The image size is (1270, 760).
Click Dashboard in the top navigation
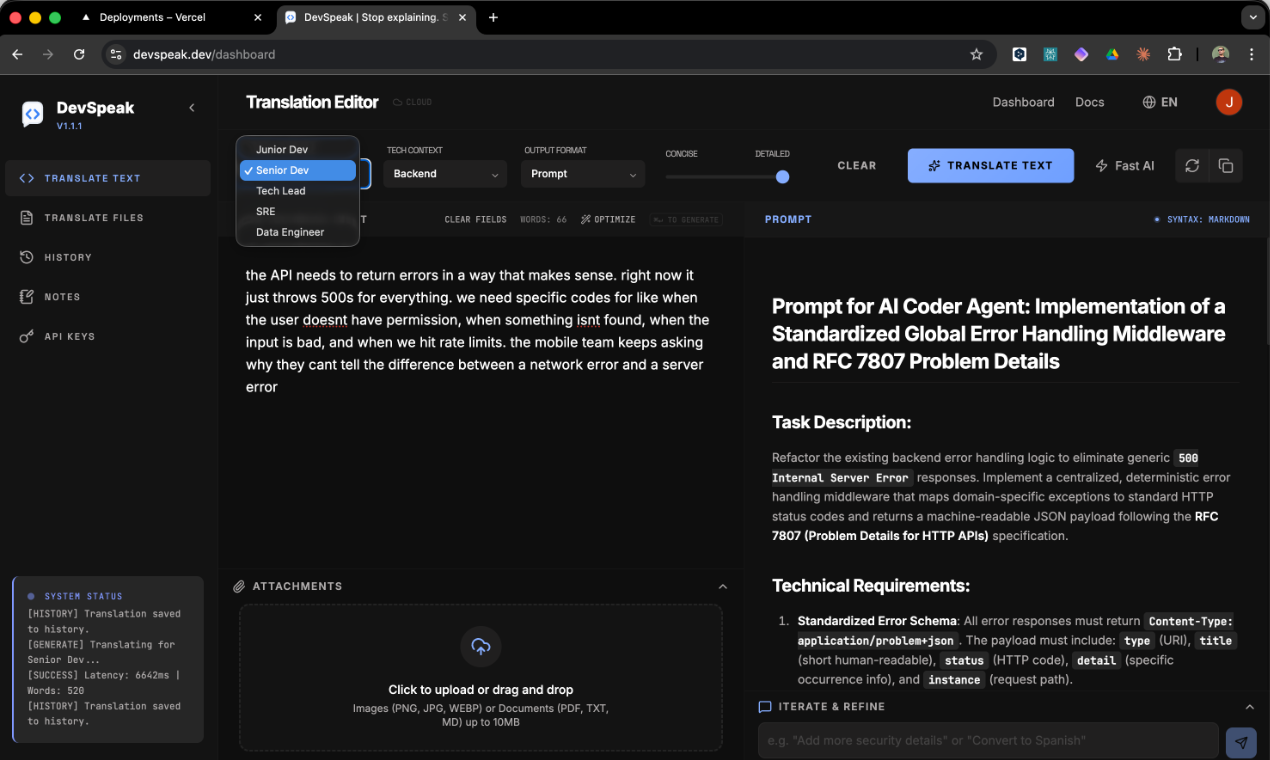1023,102
